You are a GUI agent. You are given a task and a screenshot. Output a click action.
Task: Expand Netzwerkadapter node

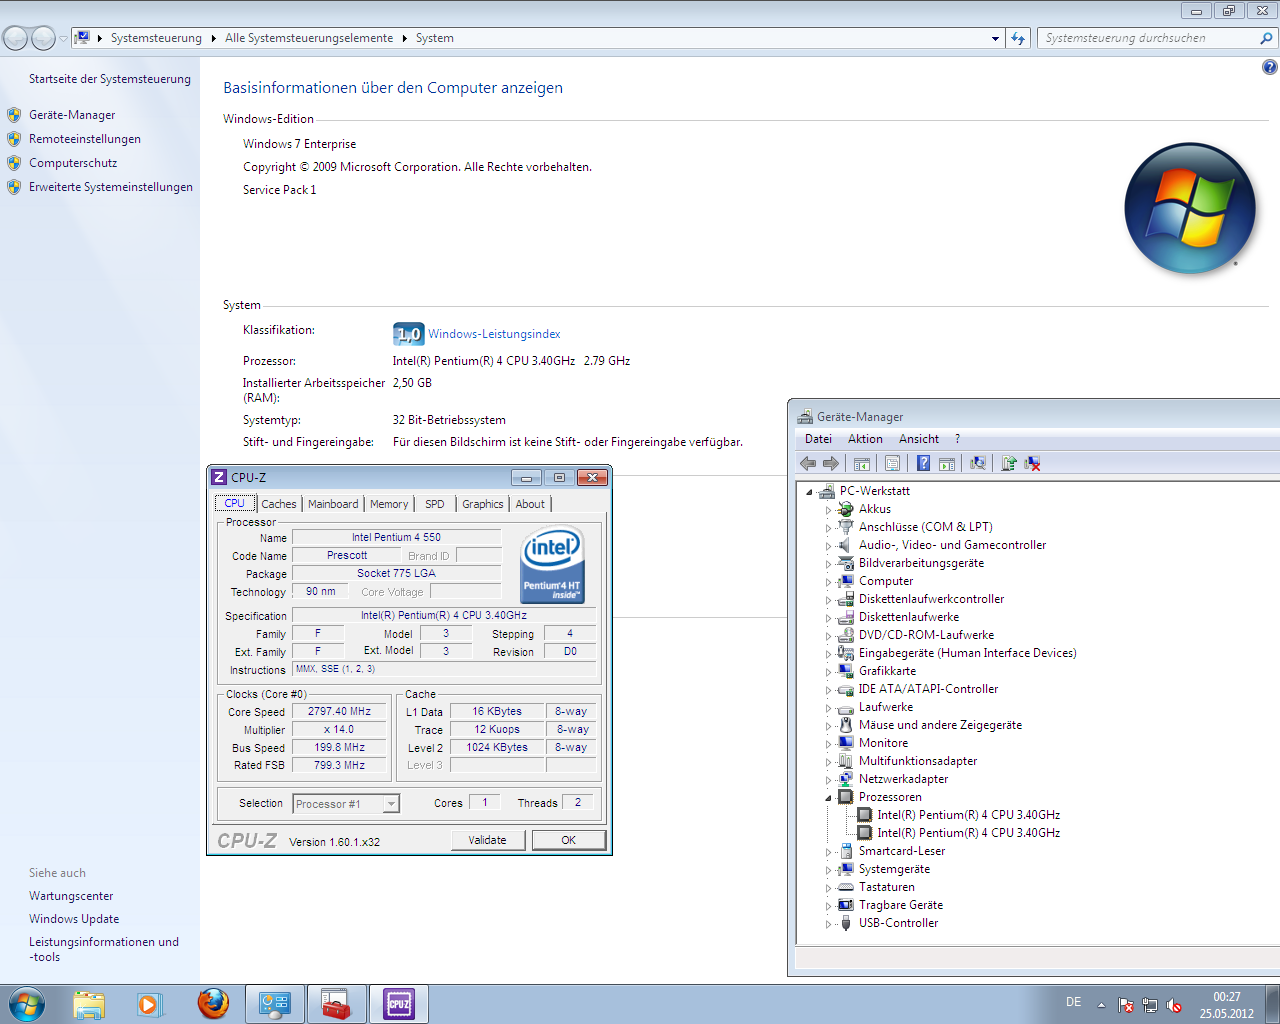828,779
